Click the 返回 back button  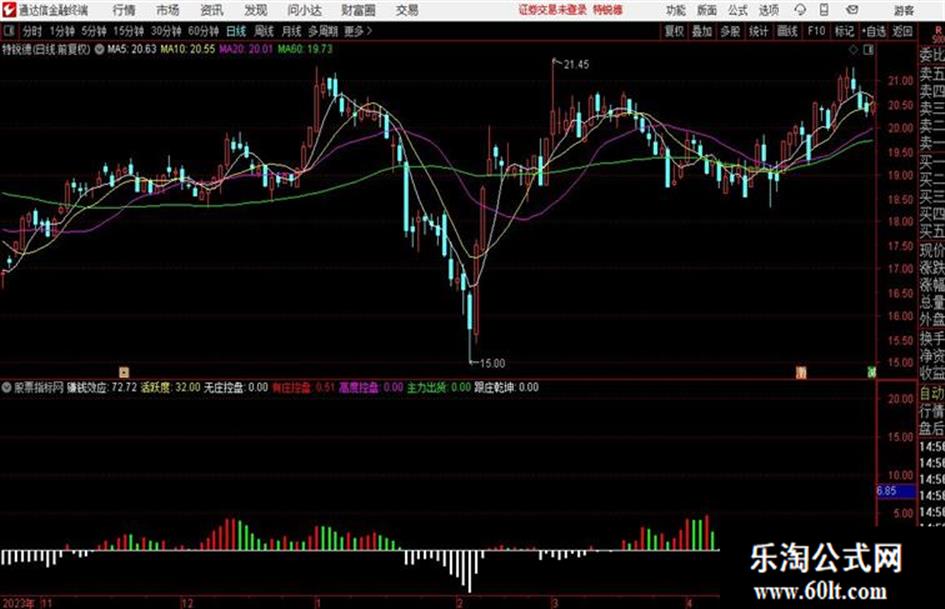coord(902,31)
